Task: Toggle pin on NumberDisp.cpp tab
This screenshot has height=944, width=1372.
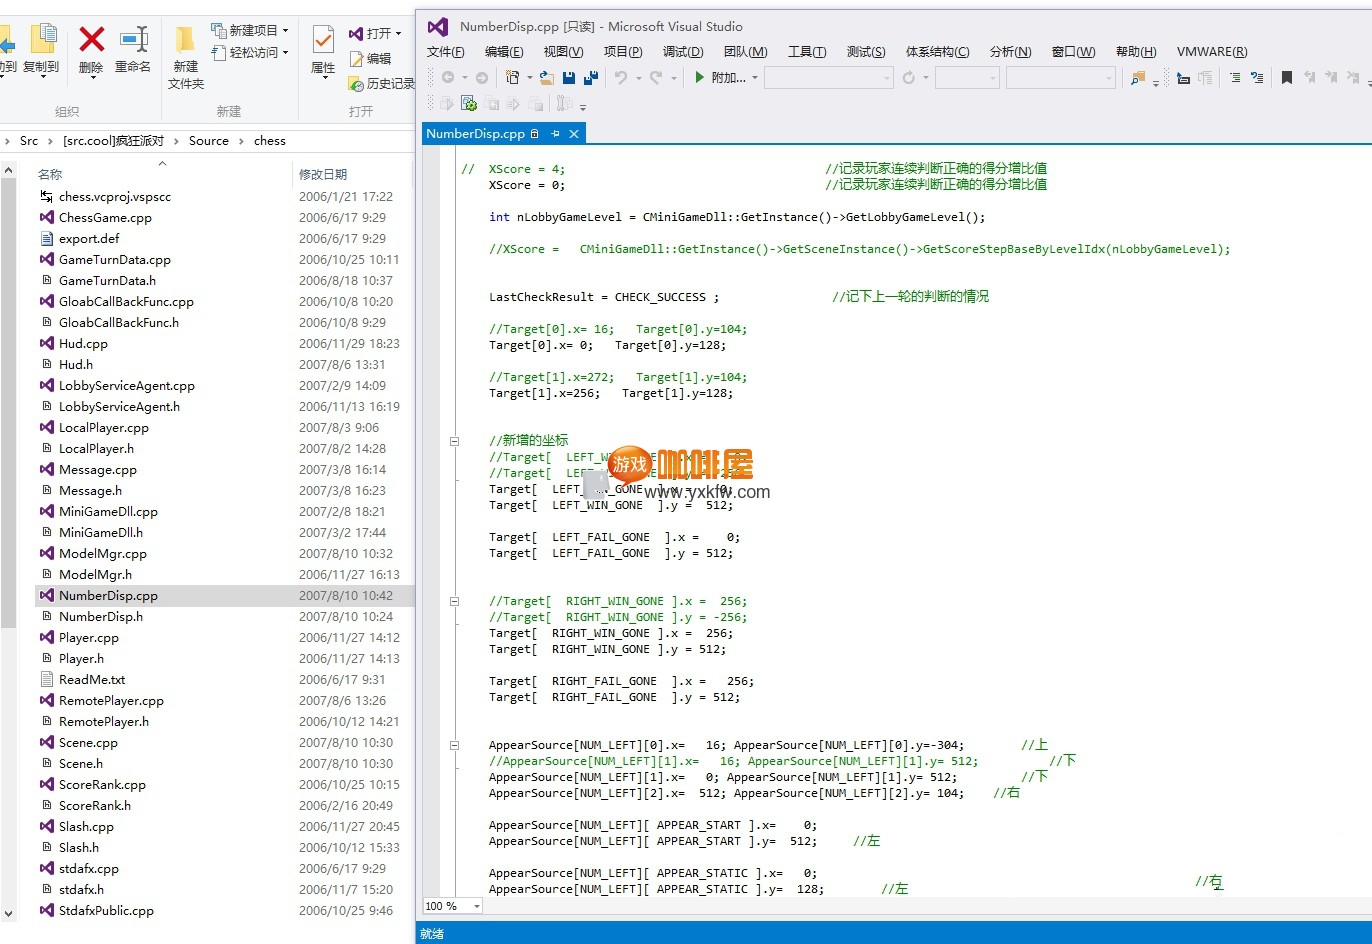Action: [x=555, y=134]
